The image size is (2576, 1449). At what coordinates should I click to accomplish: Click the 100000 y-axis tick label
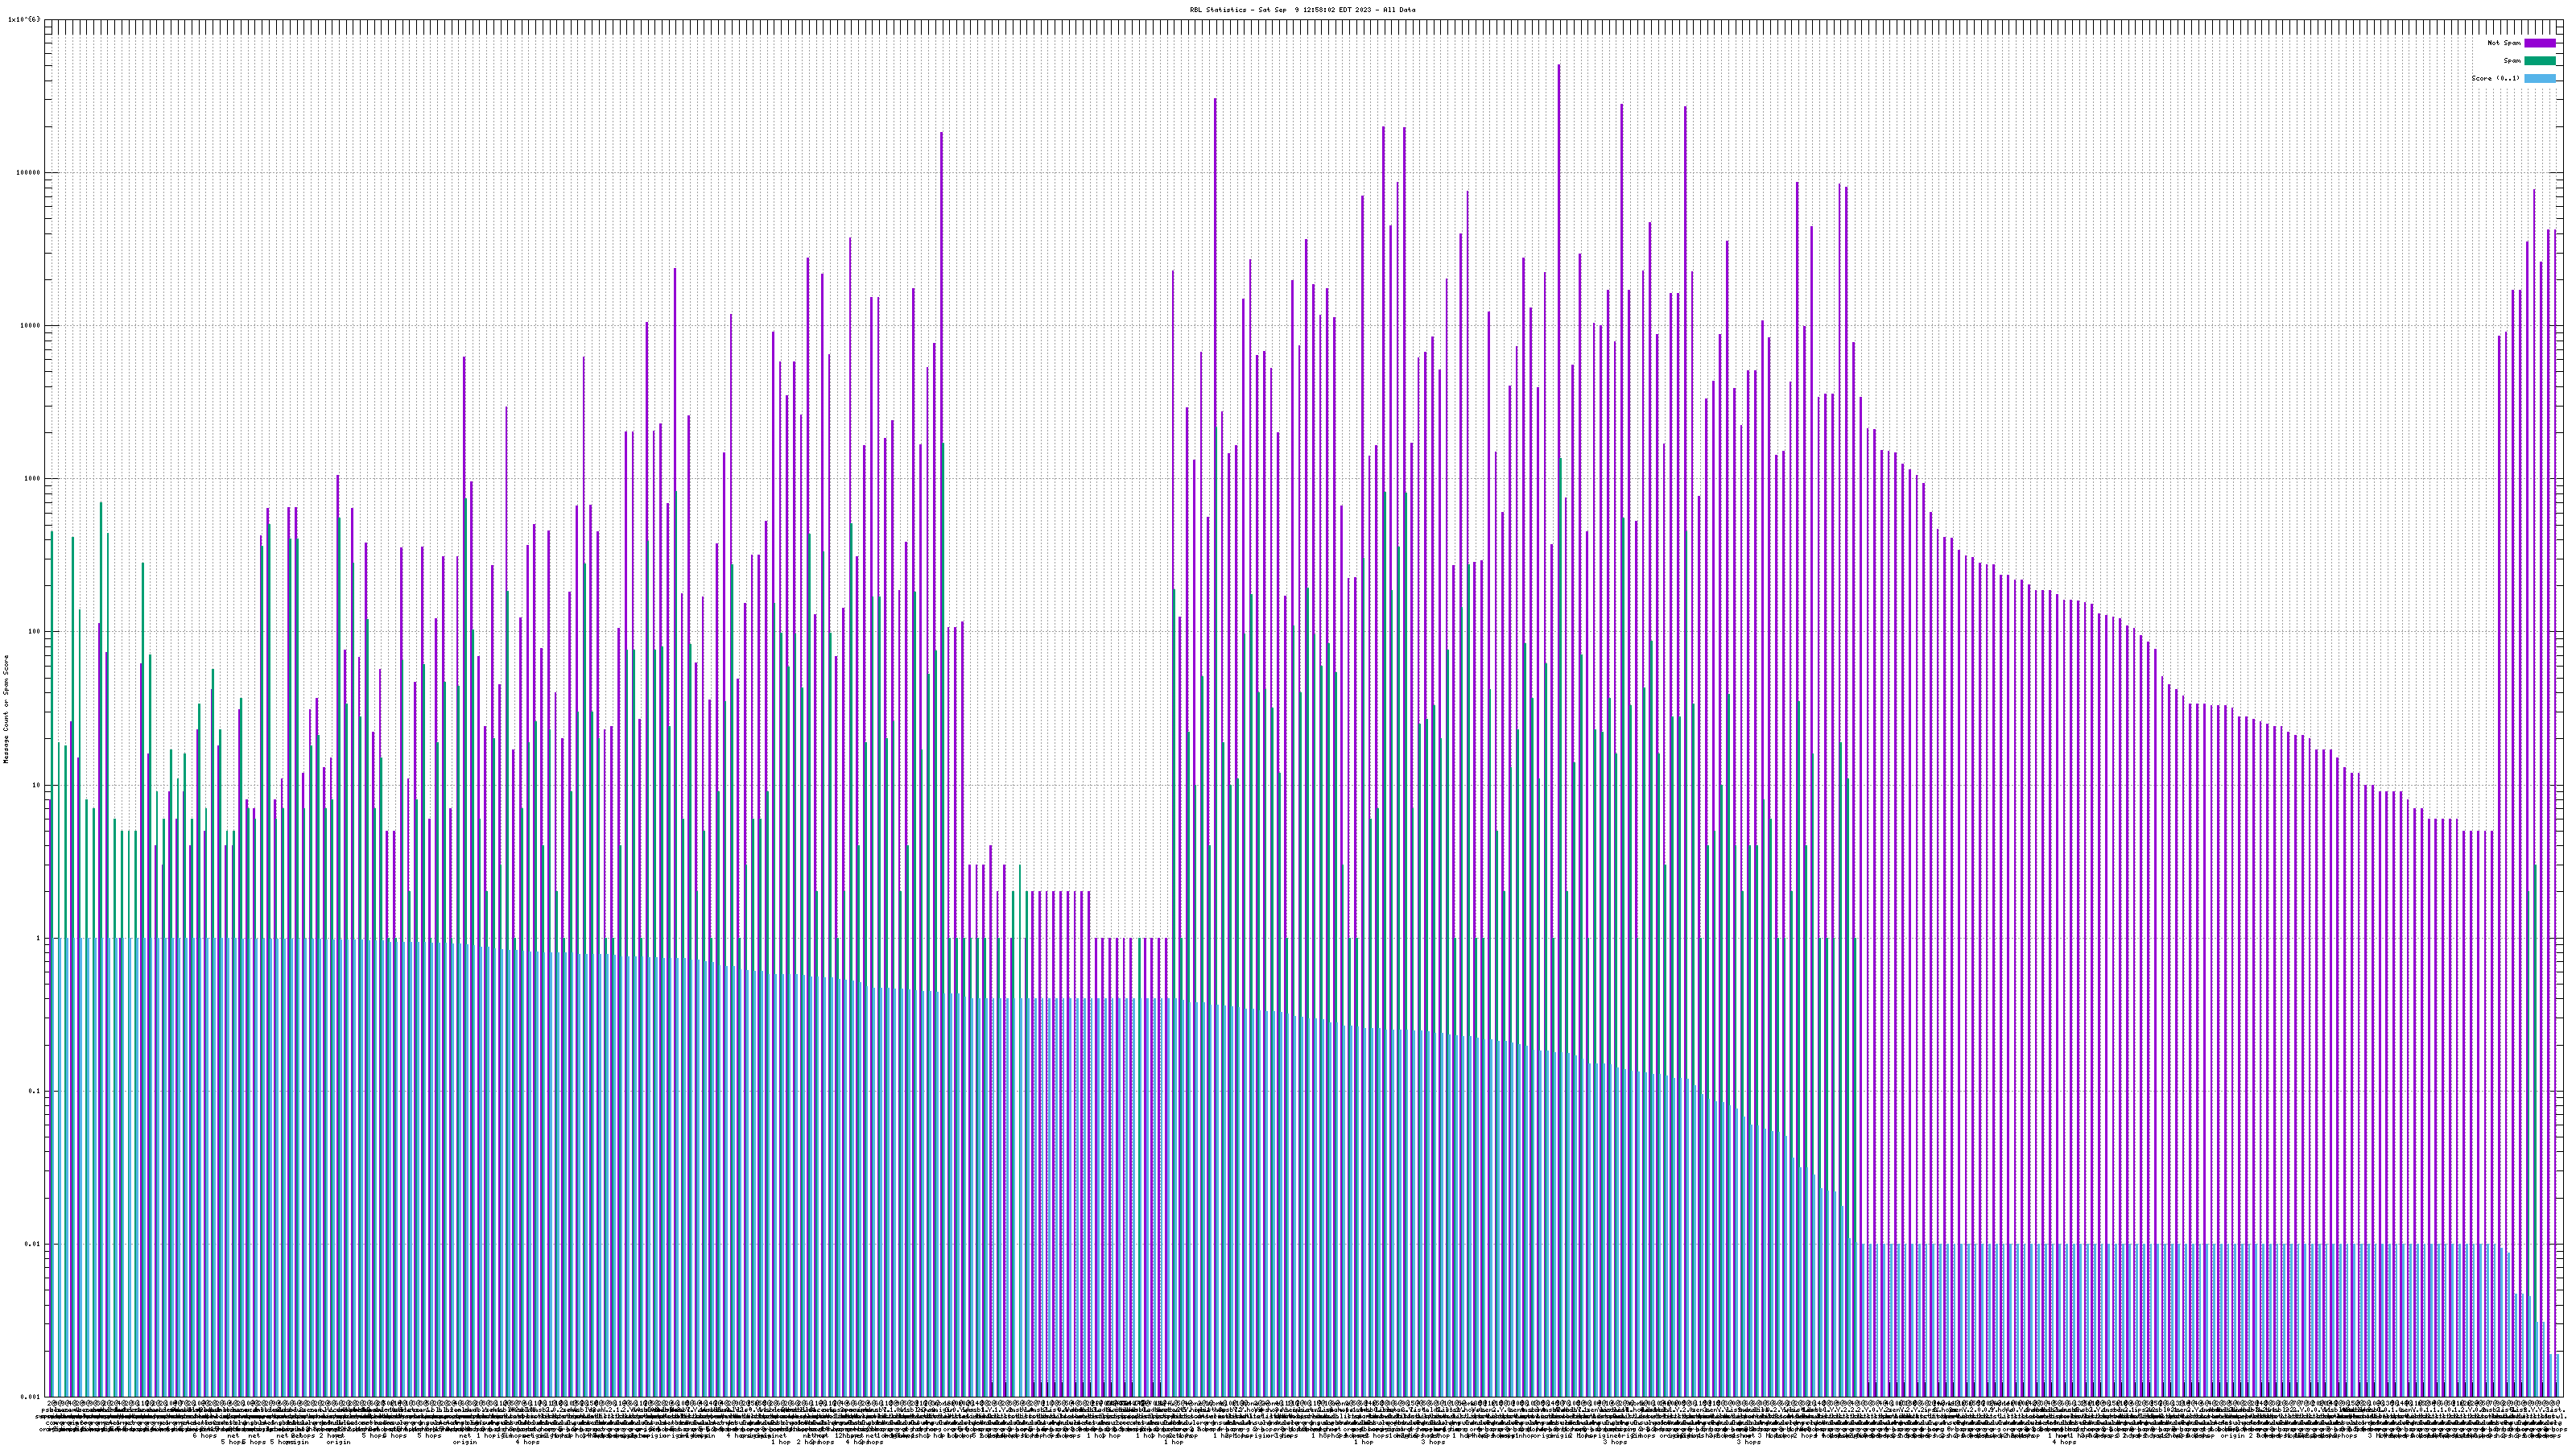29,172
